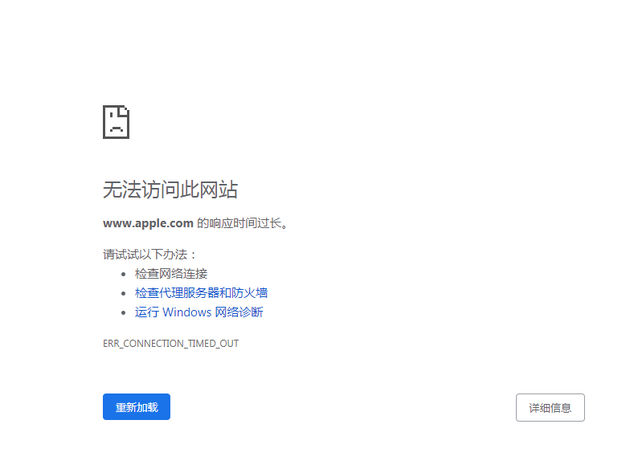Open the 详细信息 details button
Image resolution: width=630 pixels, height=473 pixels.
(x=550, y=407)
